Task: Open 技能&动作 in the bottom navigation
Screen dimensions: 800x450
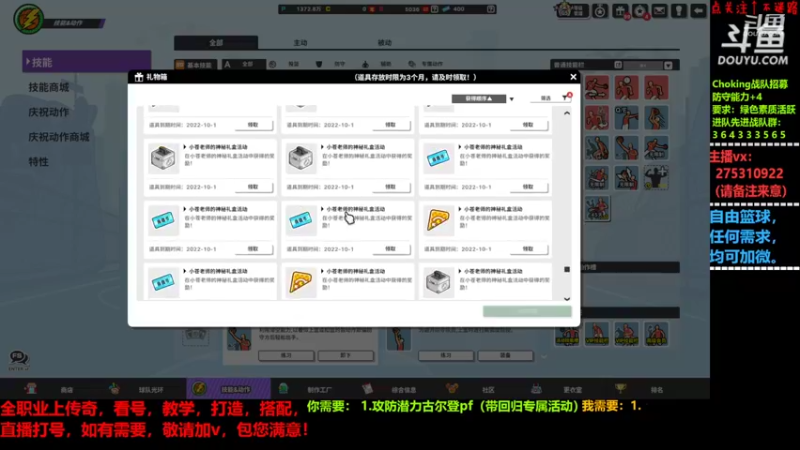Action: coord(228,389)
